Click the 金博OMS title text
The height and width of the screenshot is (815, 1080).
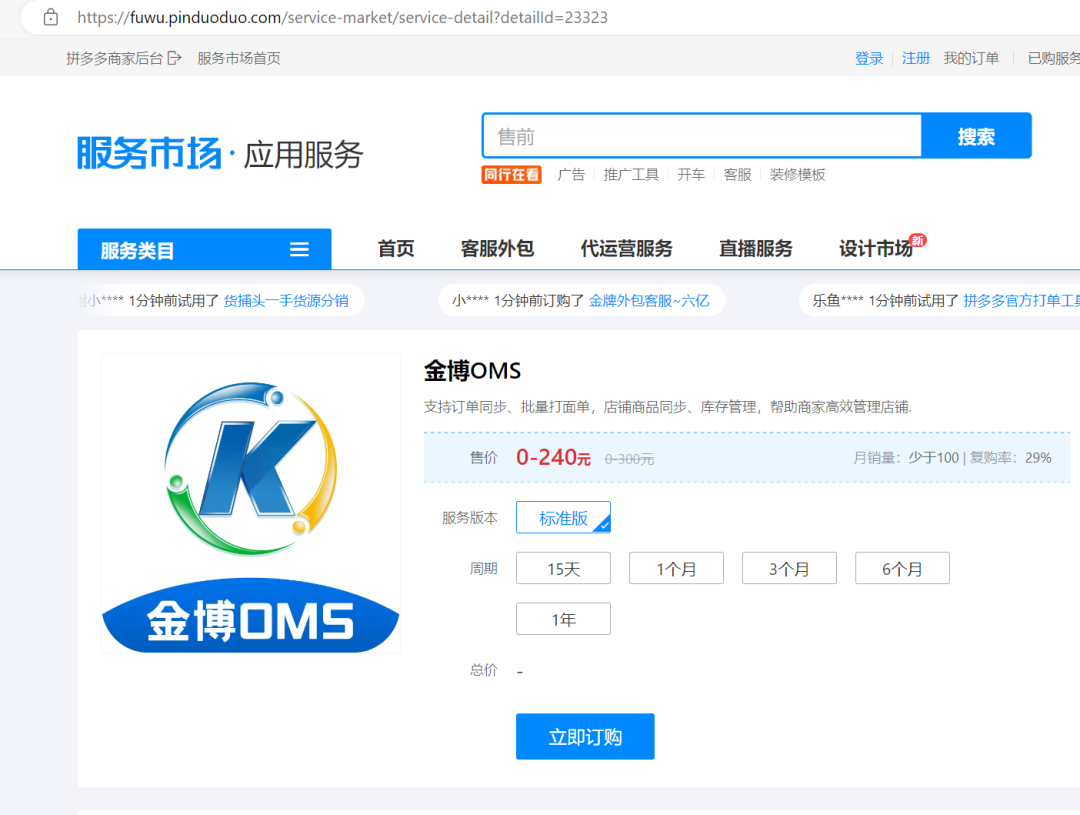(472, 371)
